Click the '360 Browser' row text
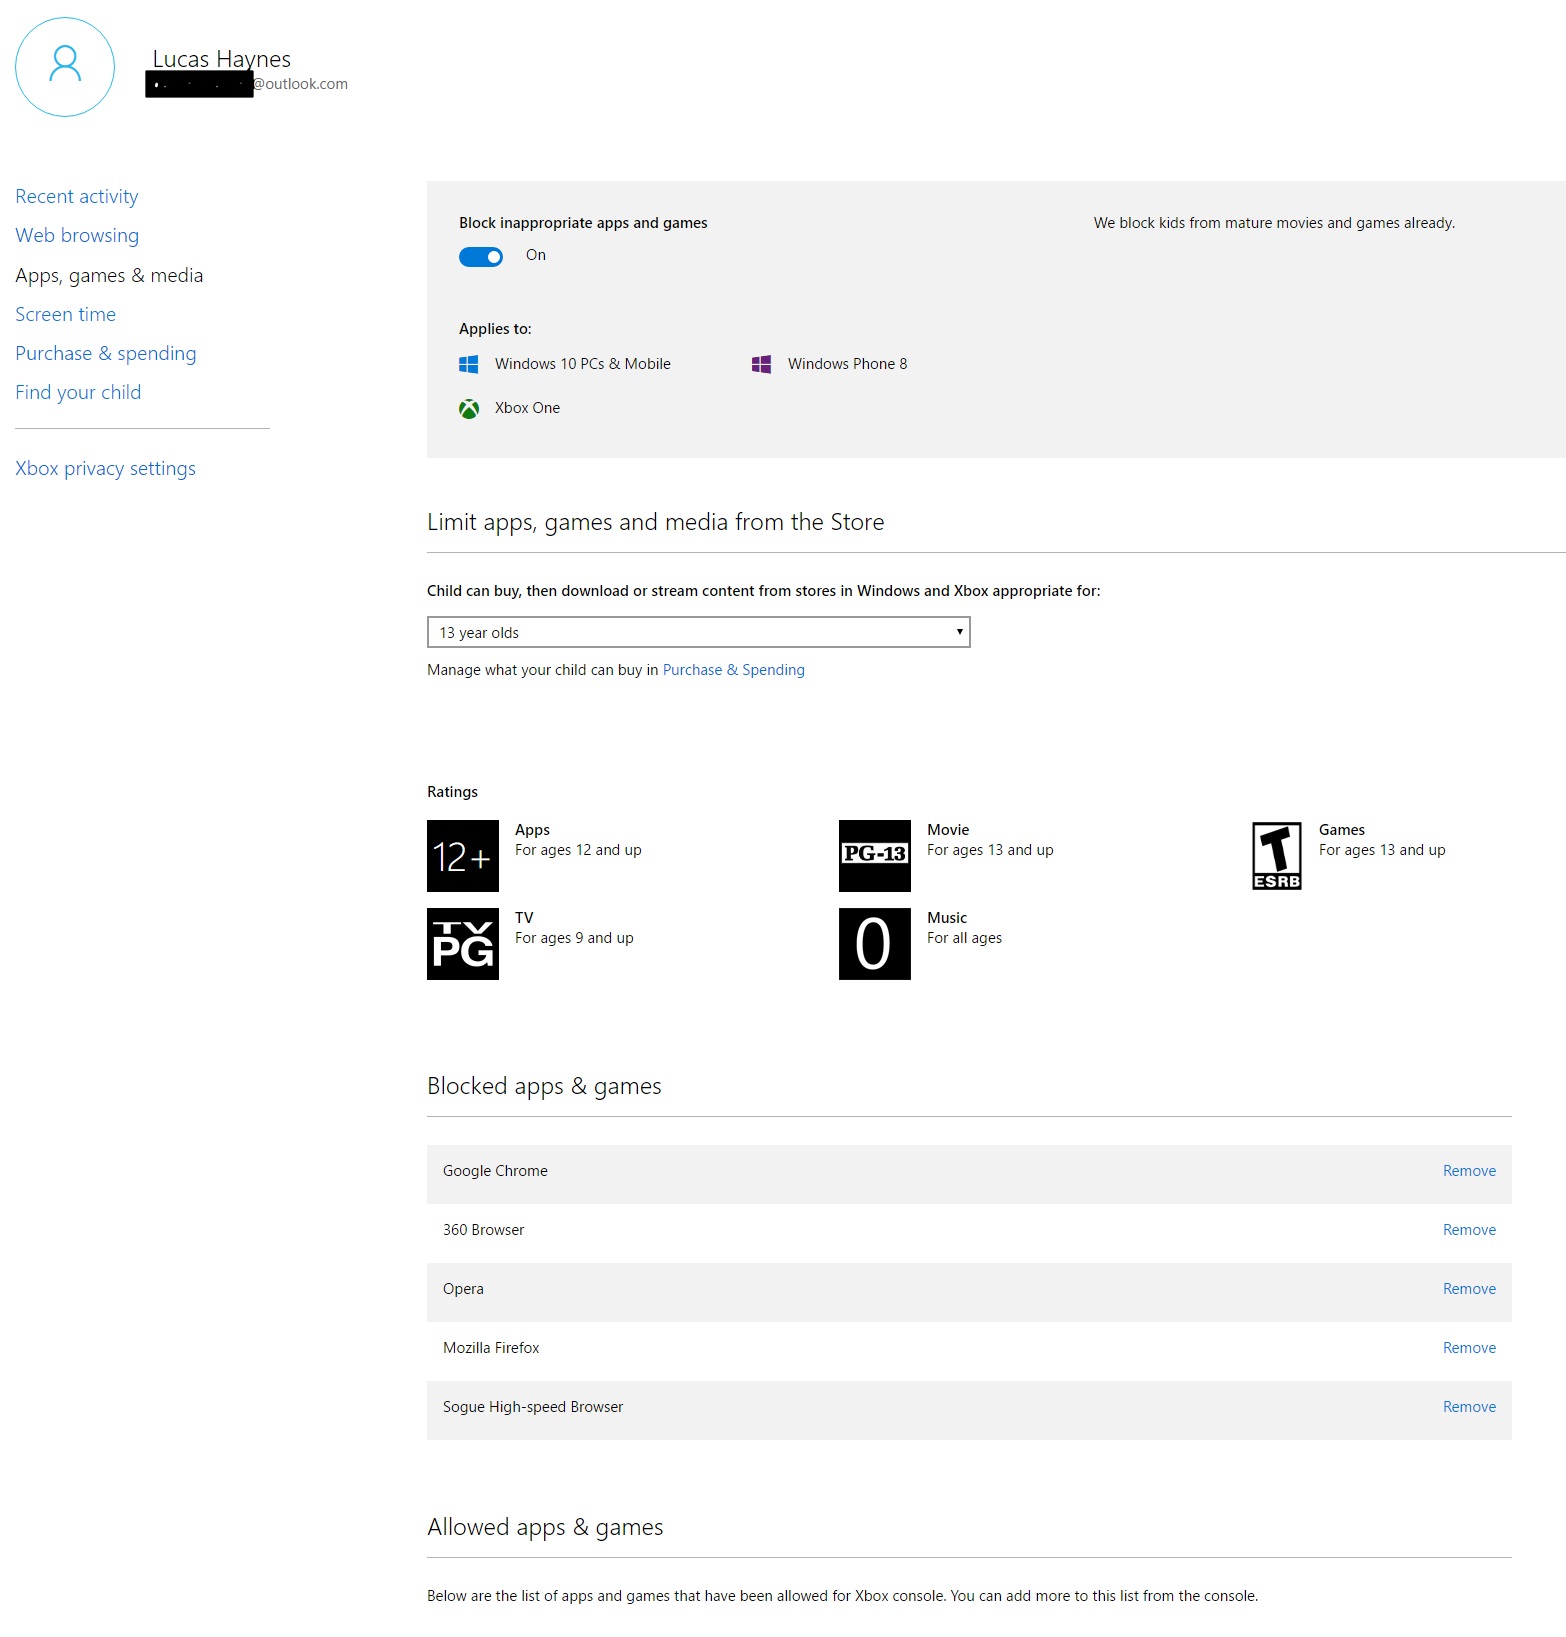 (x=483, y=1230)
